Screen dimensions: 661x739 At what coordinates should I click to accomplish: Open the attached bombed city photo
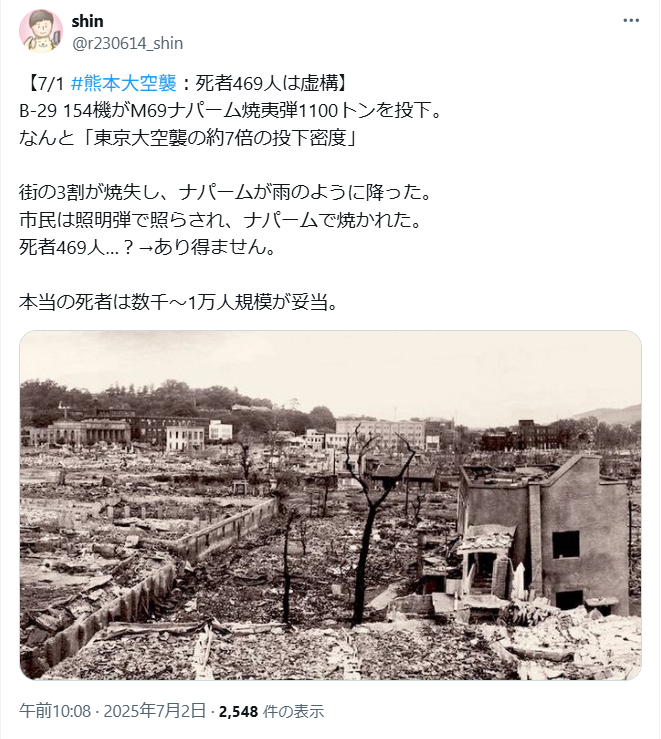[330, 505]
